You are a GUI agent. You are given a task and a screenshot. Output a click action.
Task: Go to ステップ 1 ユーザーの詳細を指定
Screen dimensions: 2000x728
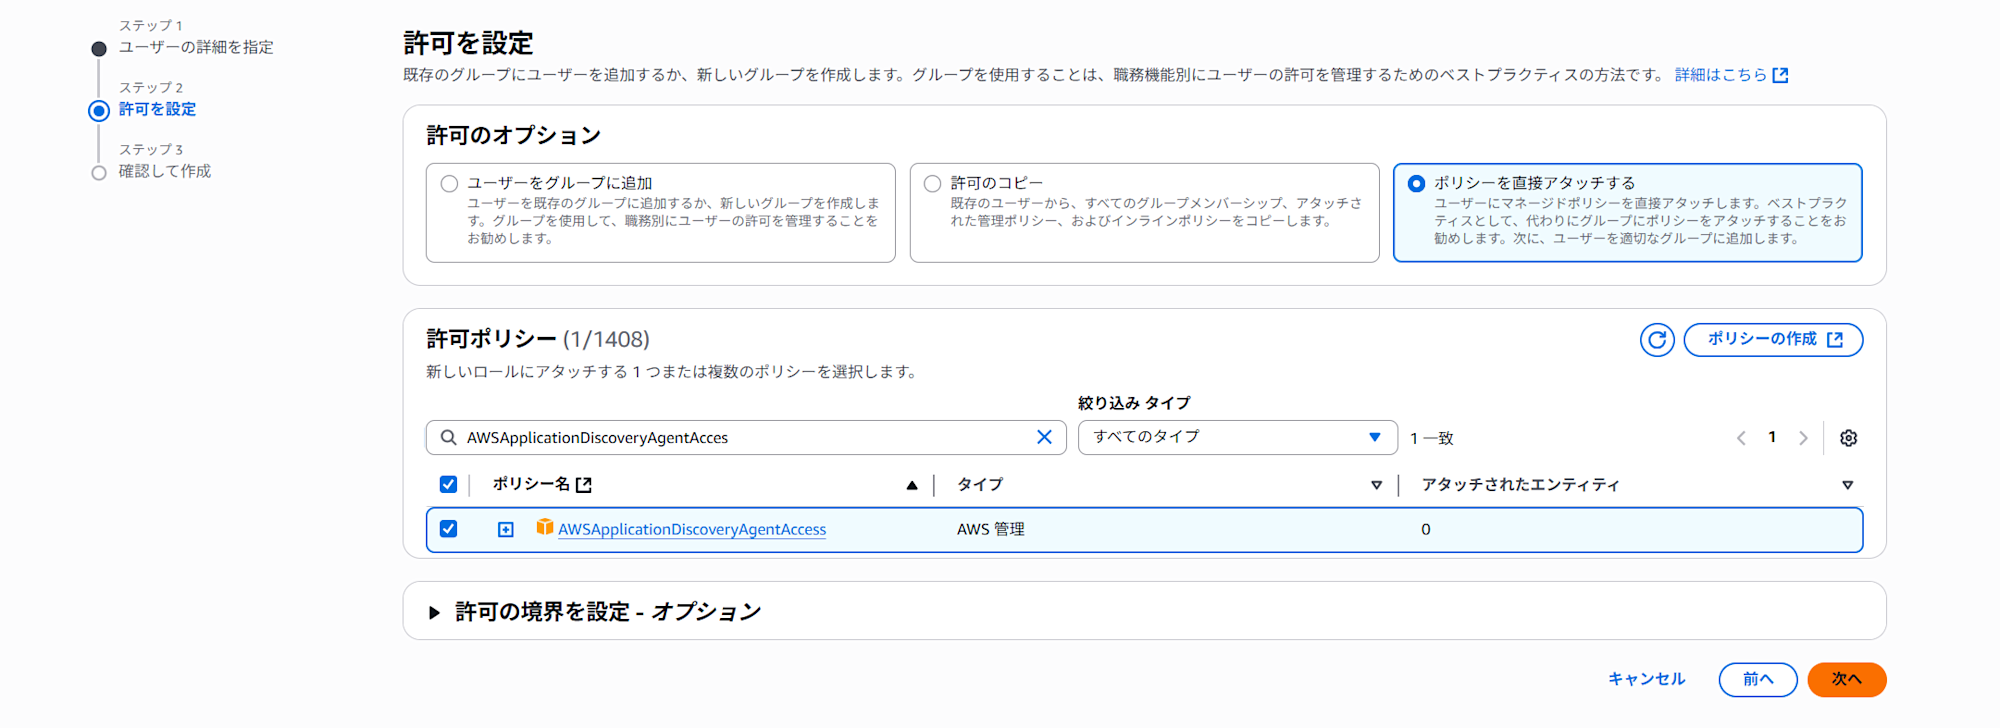click(196, 47)
